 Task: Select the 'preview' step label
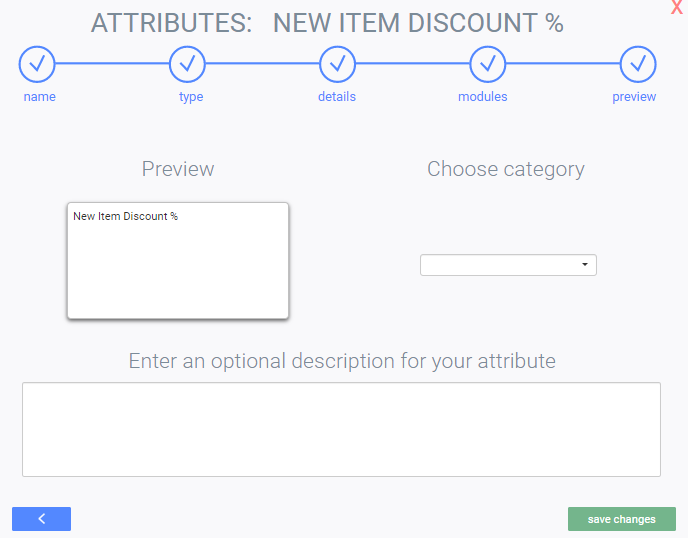point(634,97)
